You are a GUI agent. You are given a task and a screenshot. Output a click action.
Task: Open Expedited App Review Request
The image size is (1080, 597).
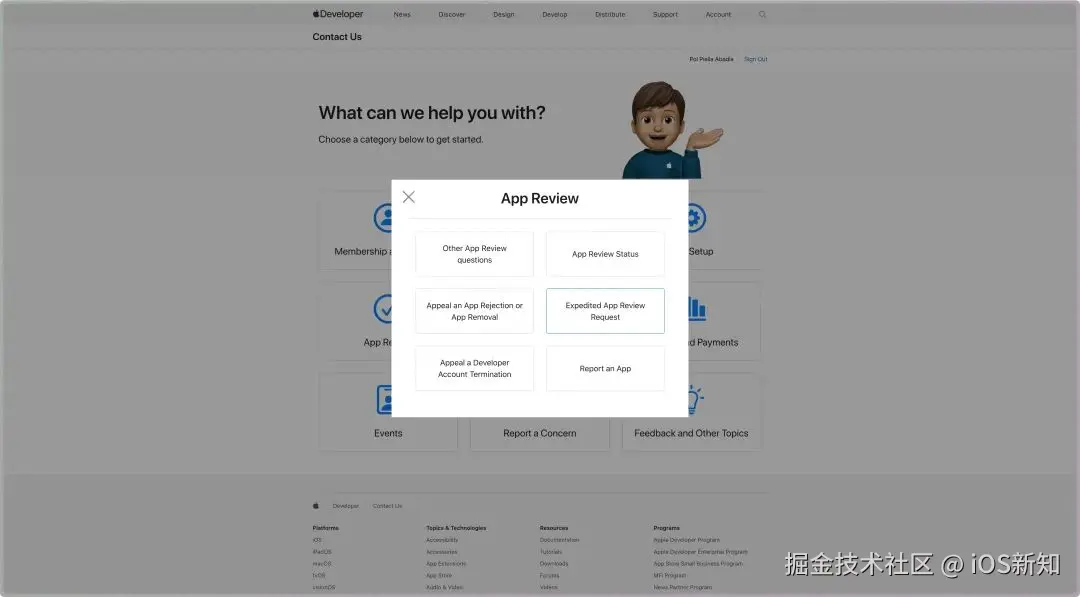point(605,311)
